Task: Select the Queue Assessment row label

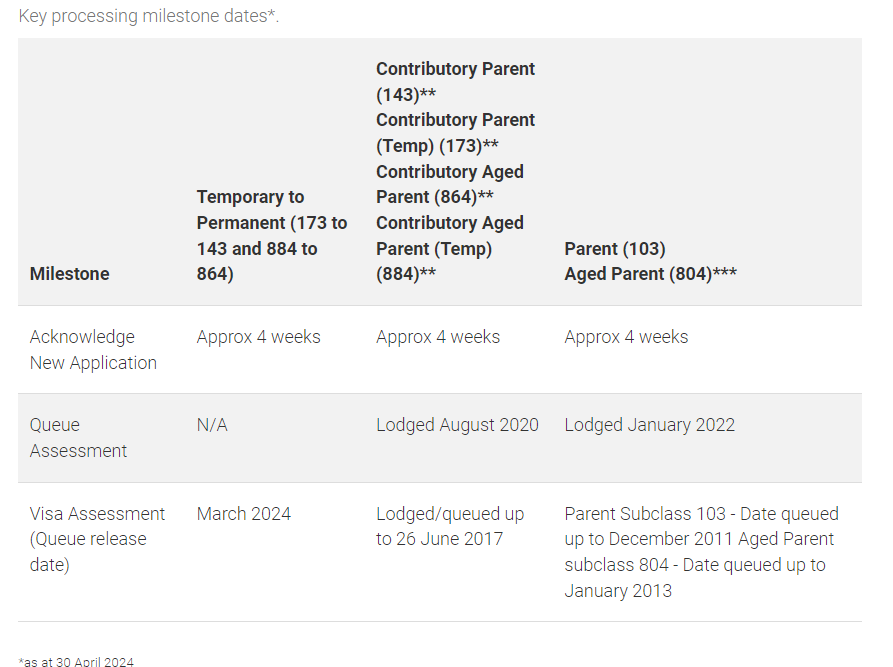Action: [x=78, y=438]
